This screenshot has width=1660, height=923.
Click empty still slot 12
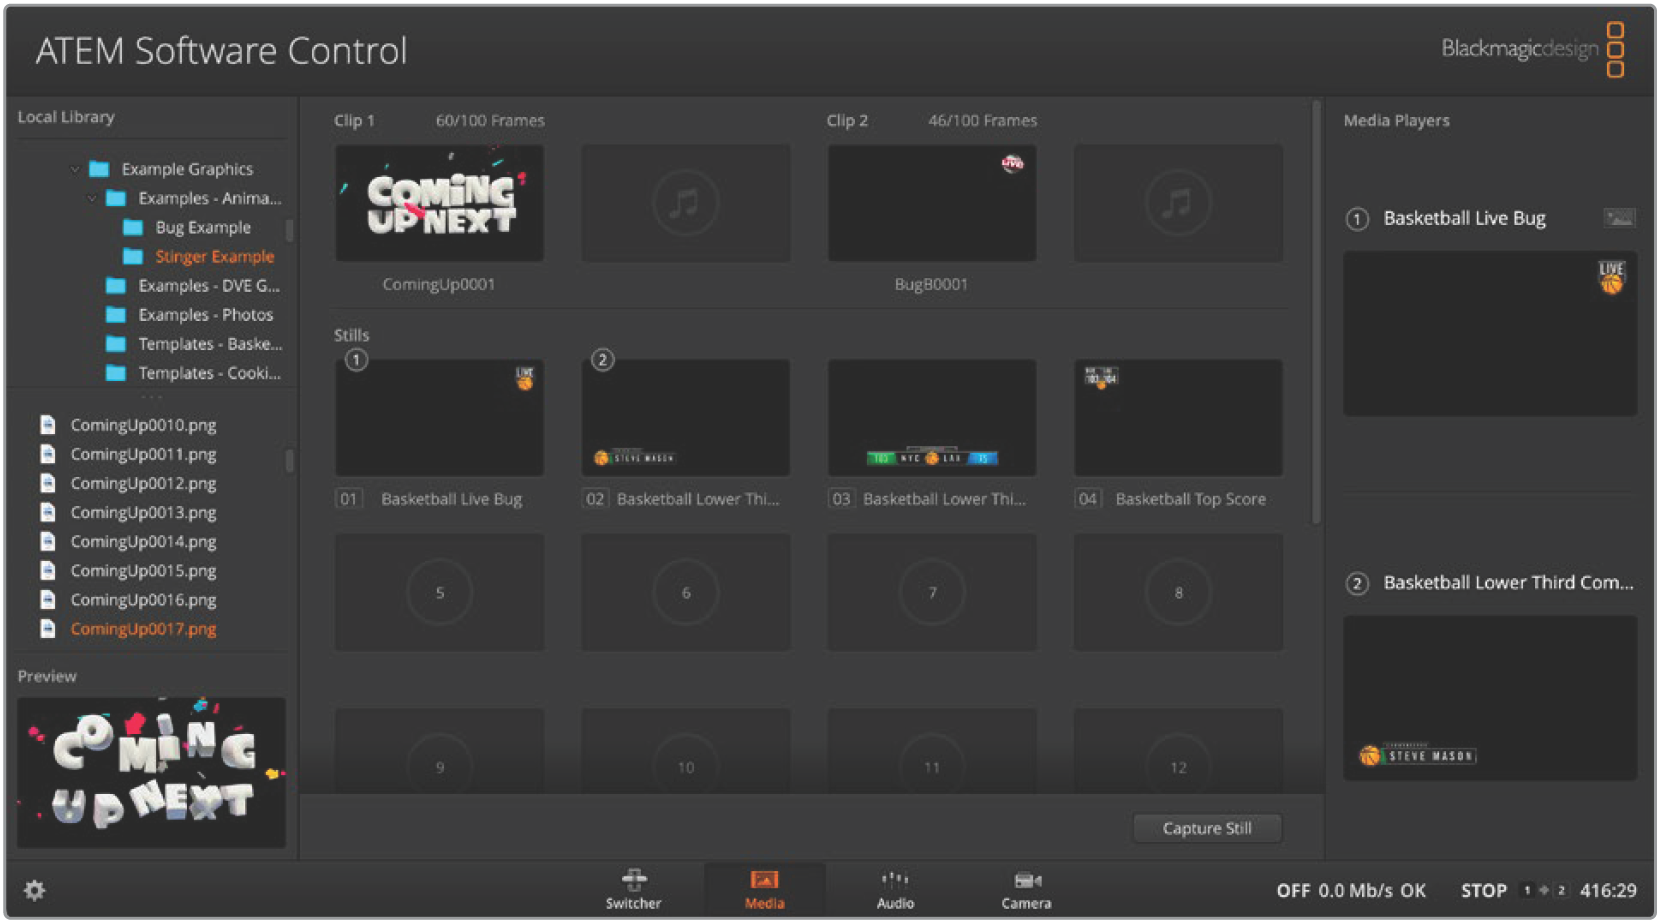1178,752
